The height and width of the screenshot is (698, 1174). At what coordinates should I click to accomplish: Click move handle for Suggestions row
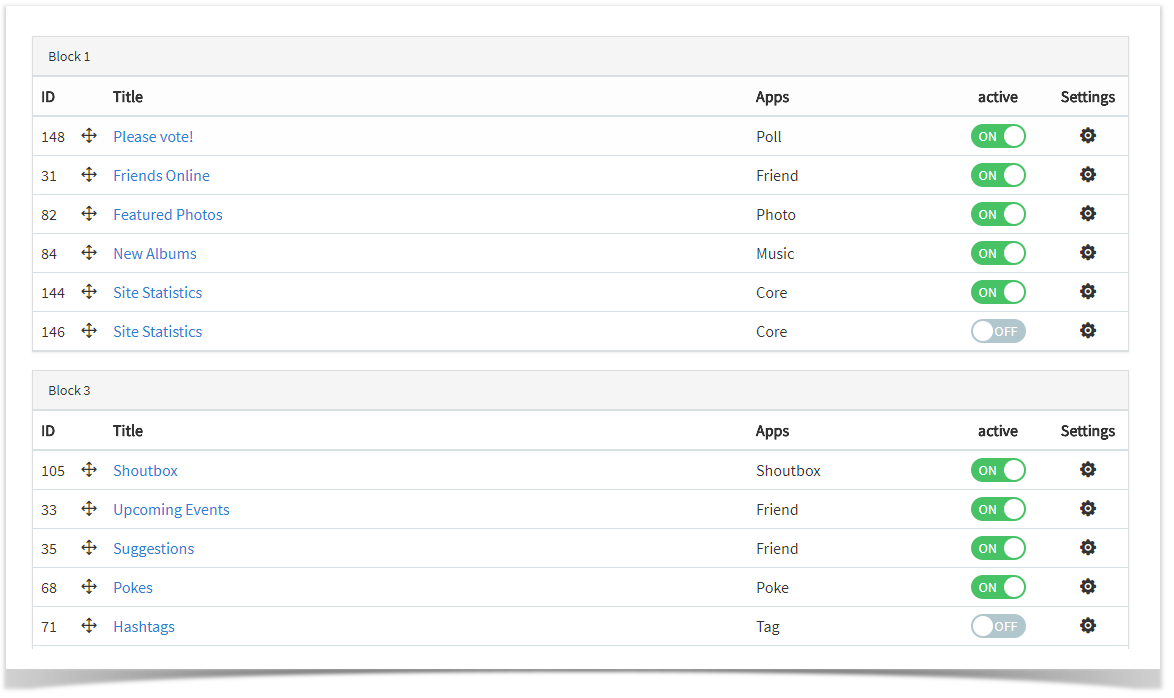(x=89, y=547)
